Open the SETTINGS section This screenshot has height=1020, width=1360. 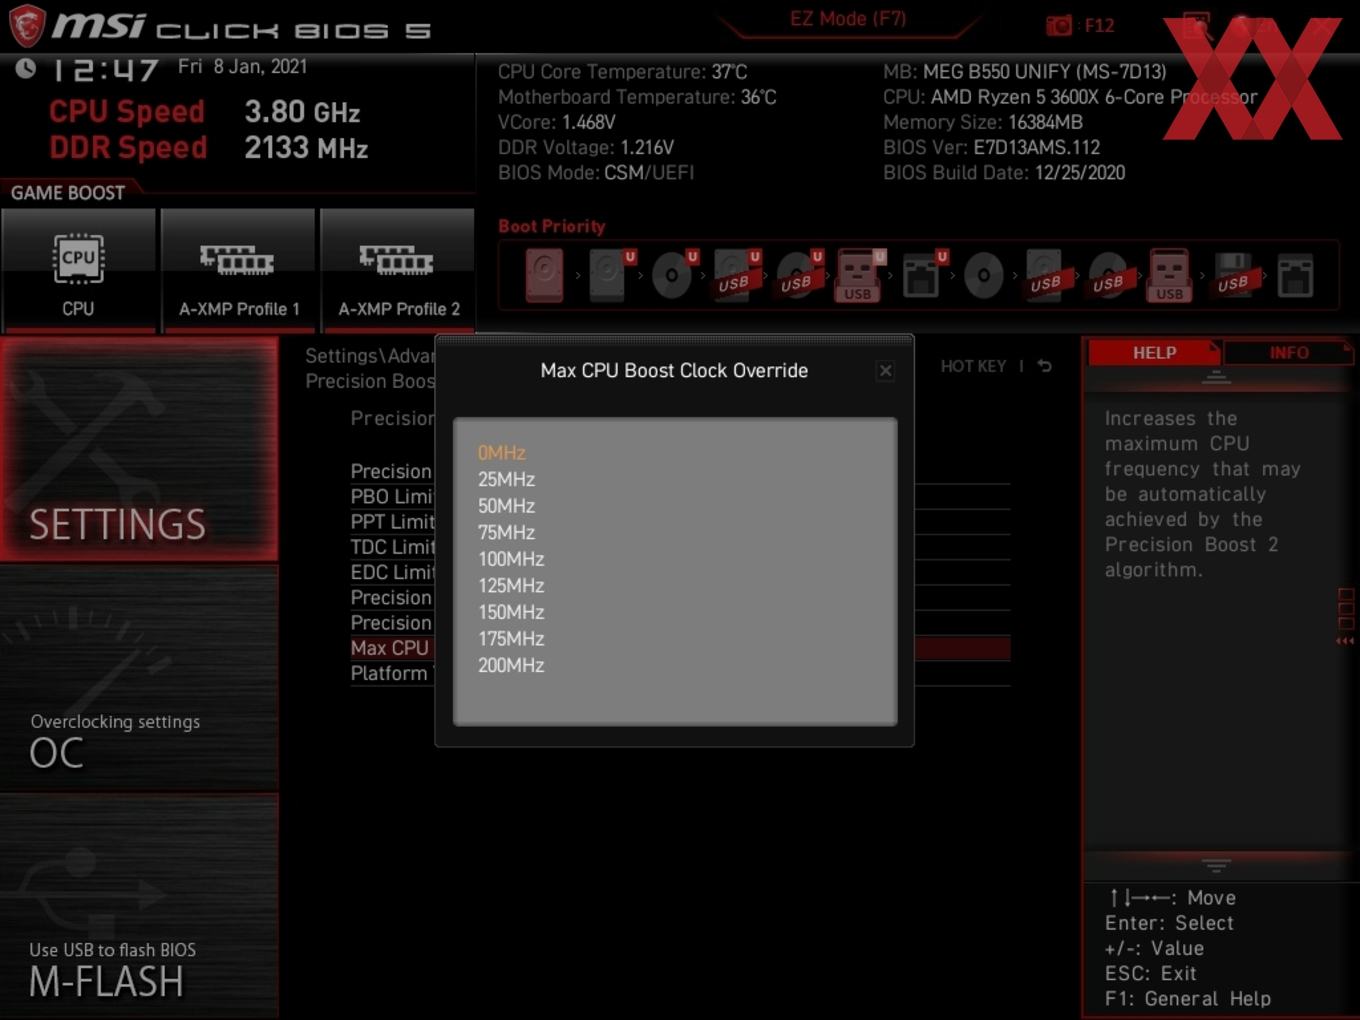139,449
